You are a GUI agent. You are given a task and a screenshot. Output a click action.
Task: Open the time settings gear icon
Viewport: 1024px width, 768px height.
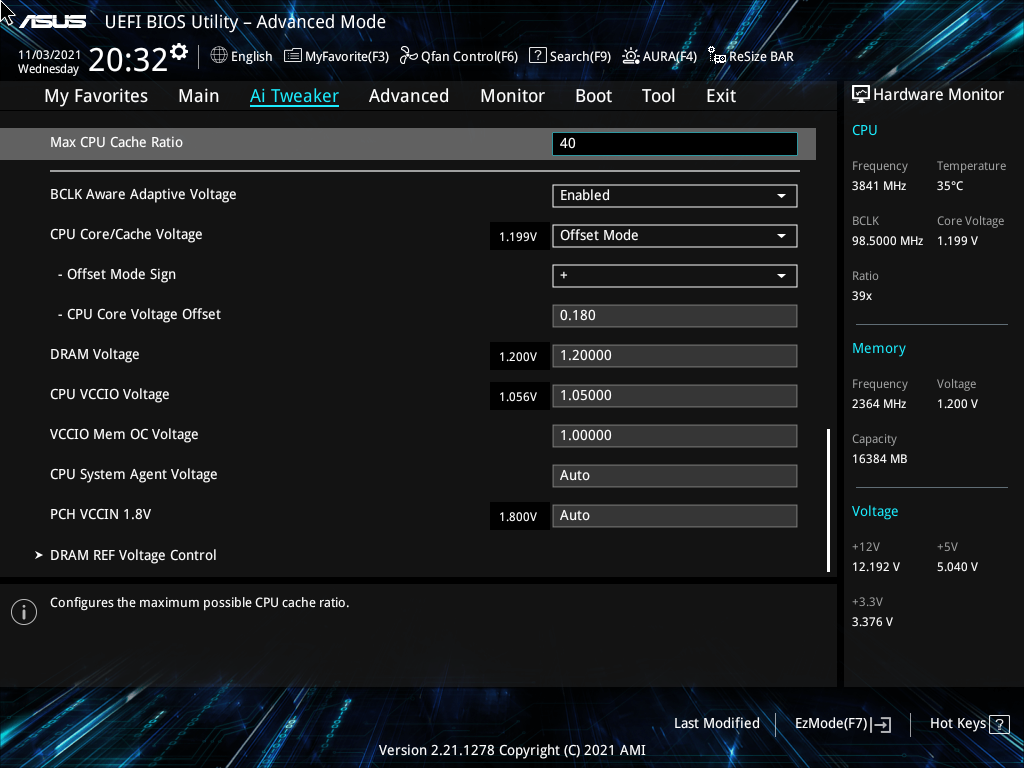[x=179, y=52]
